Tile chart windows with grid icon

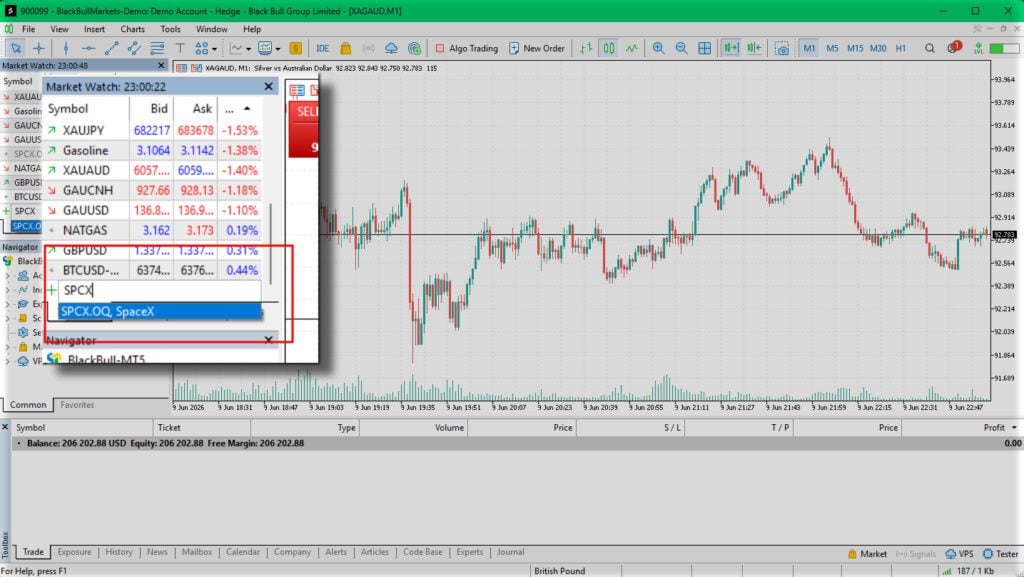[704, 48]
